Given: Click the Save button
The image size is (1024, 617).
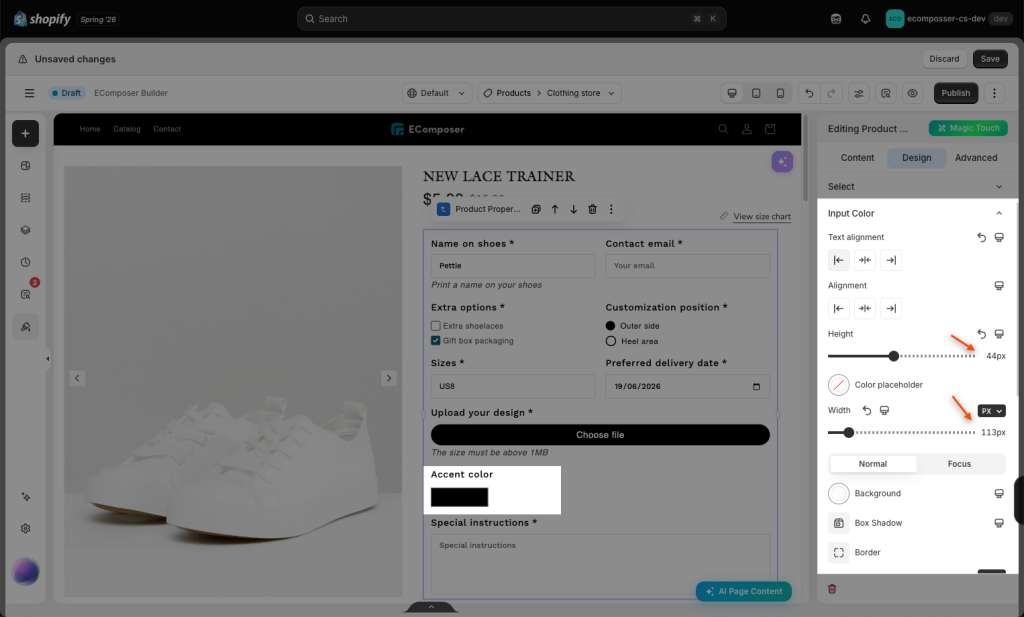Looking at the screenshot, I should (x=989, y=59).
